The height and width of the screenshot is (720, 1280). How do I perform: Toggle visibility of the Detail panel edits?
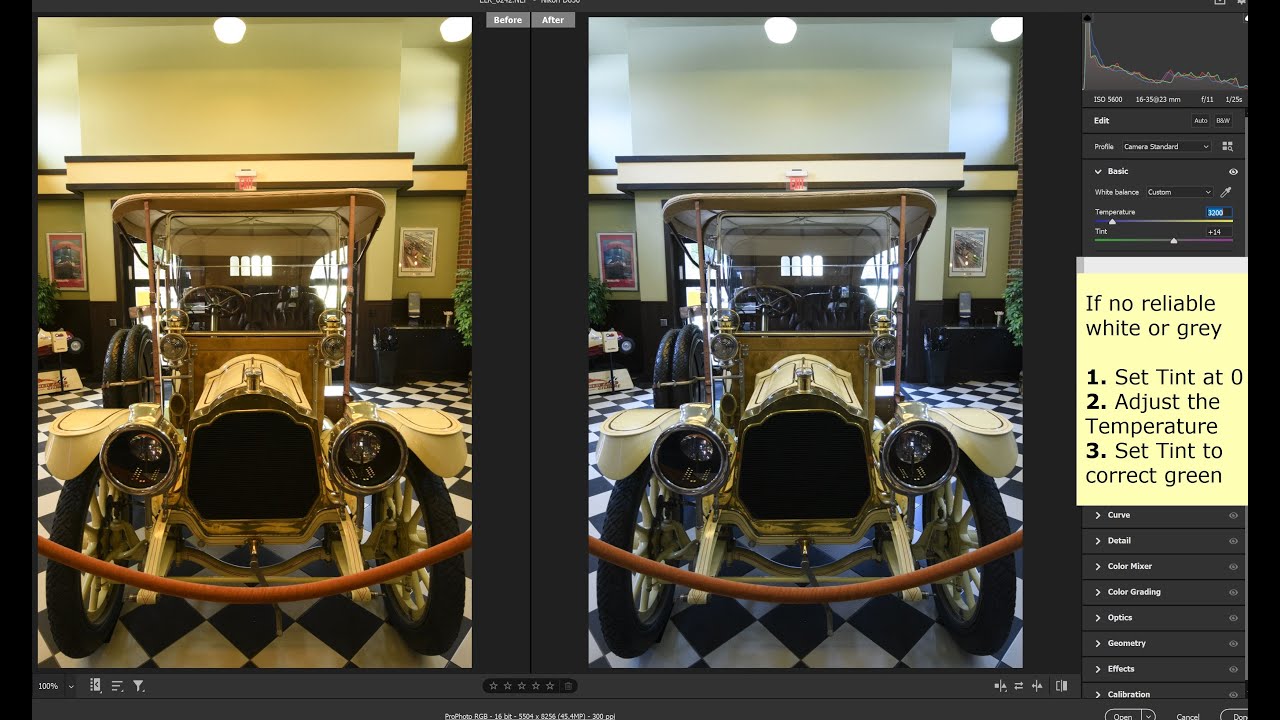pos(1233,541)
